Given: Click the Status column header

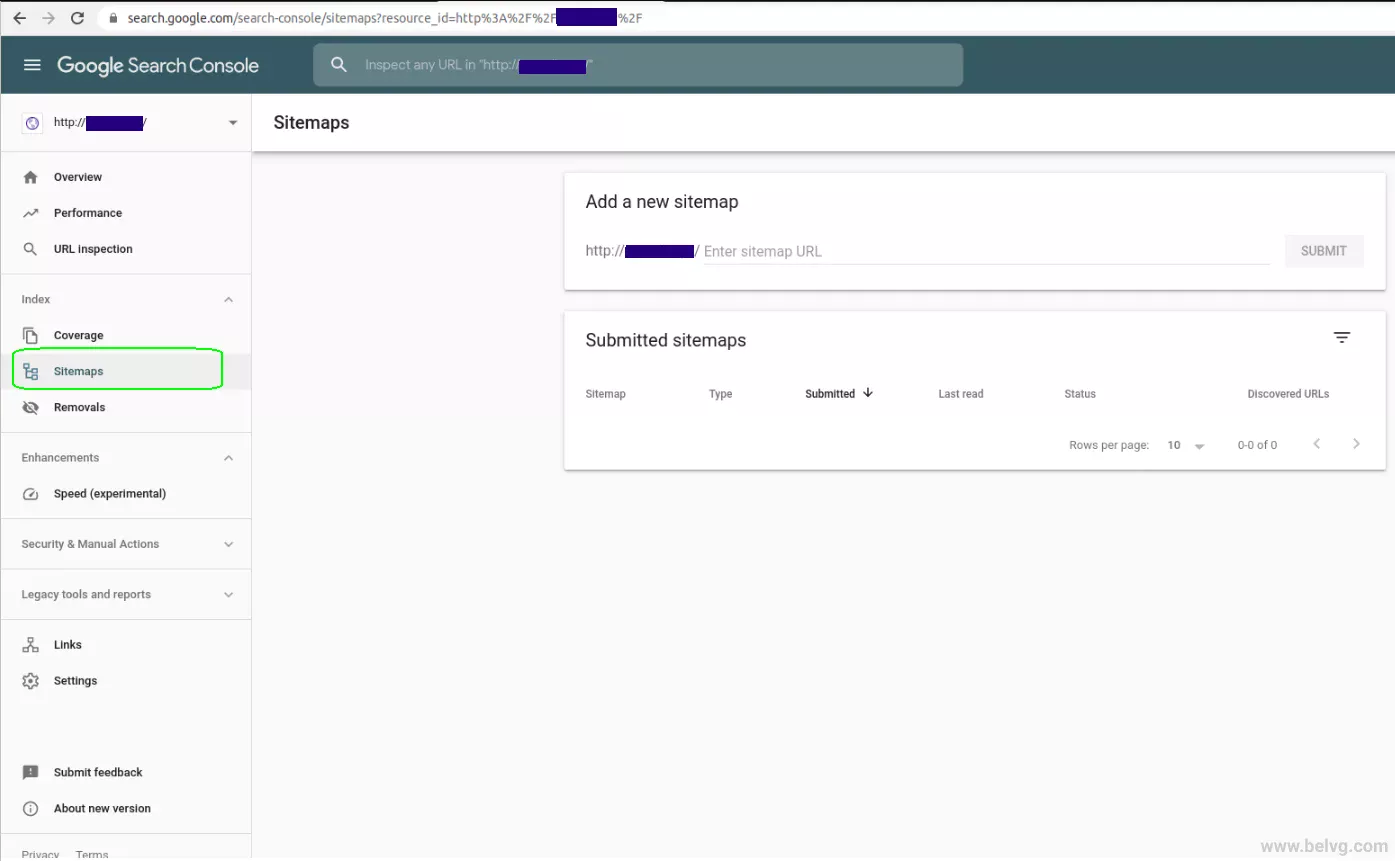Looking at the screenshot, I should pos(1080,394).
